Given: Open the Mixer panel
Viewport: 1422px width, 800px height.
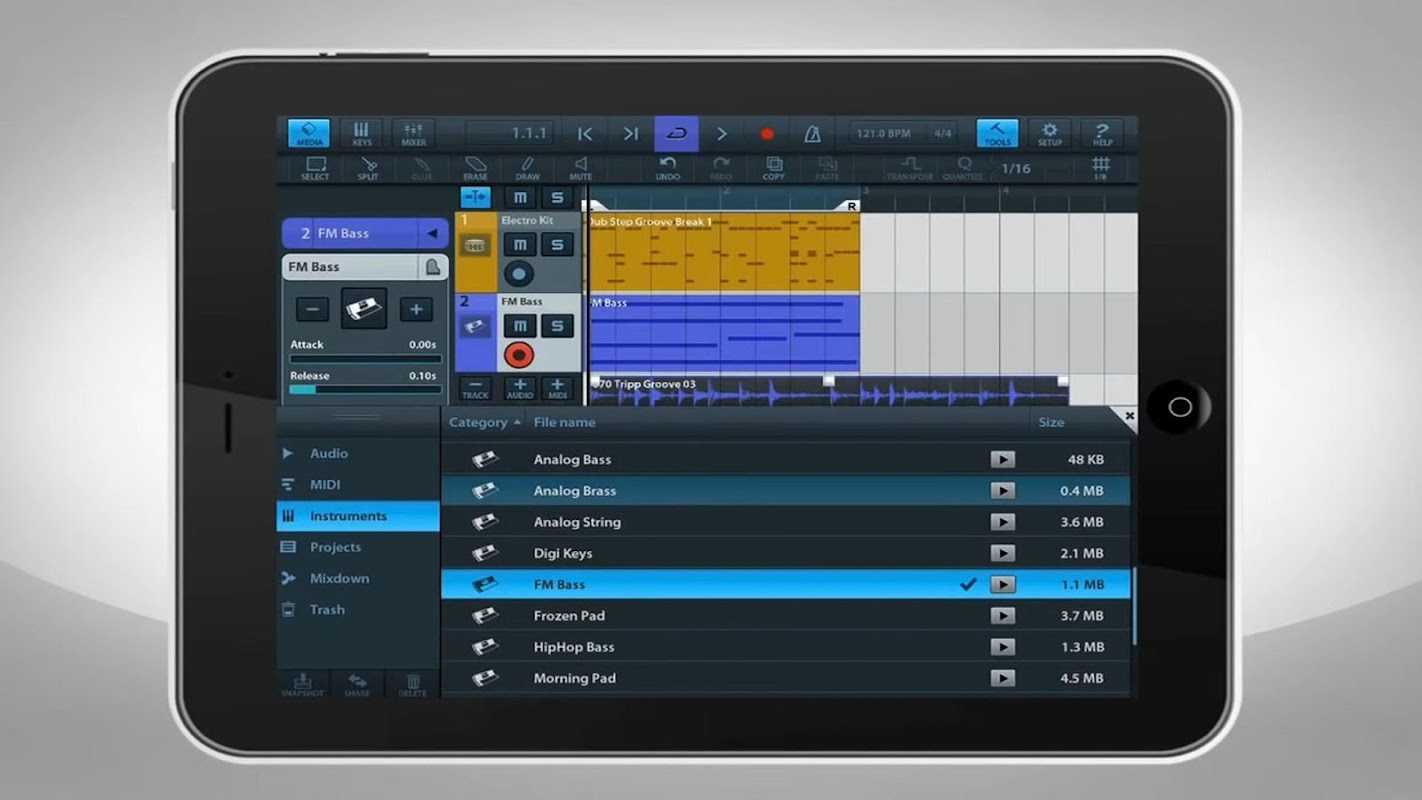Looking at the screenshot, I should (413, 134).
